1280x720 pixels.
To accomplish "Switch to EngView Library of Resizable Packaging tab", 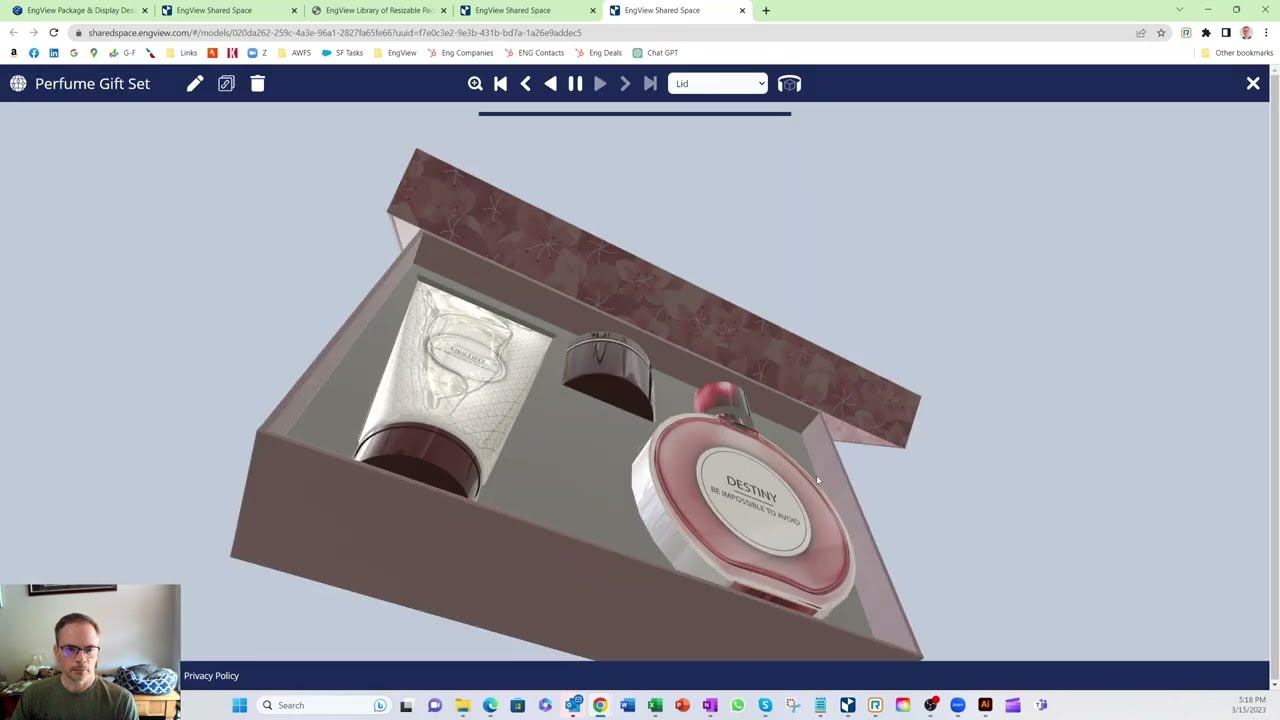I will (x=379, y=10).
